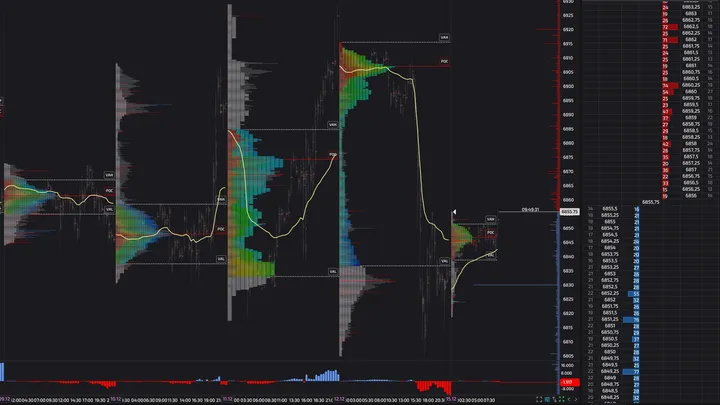
Task: Select the 12.12 date marker on time axis
Action: coord(338,399)
